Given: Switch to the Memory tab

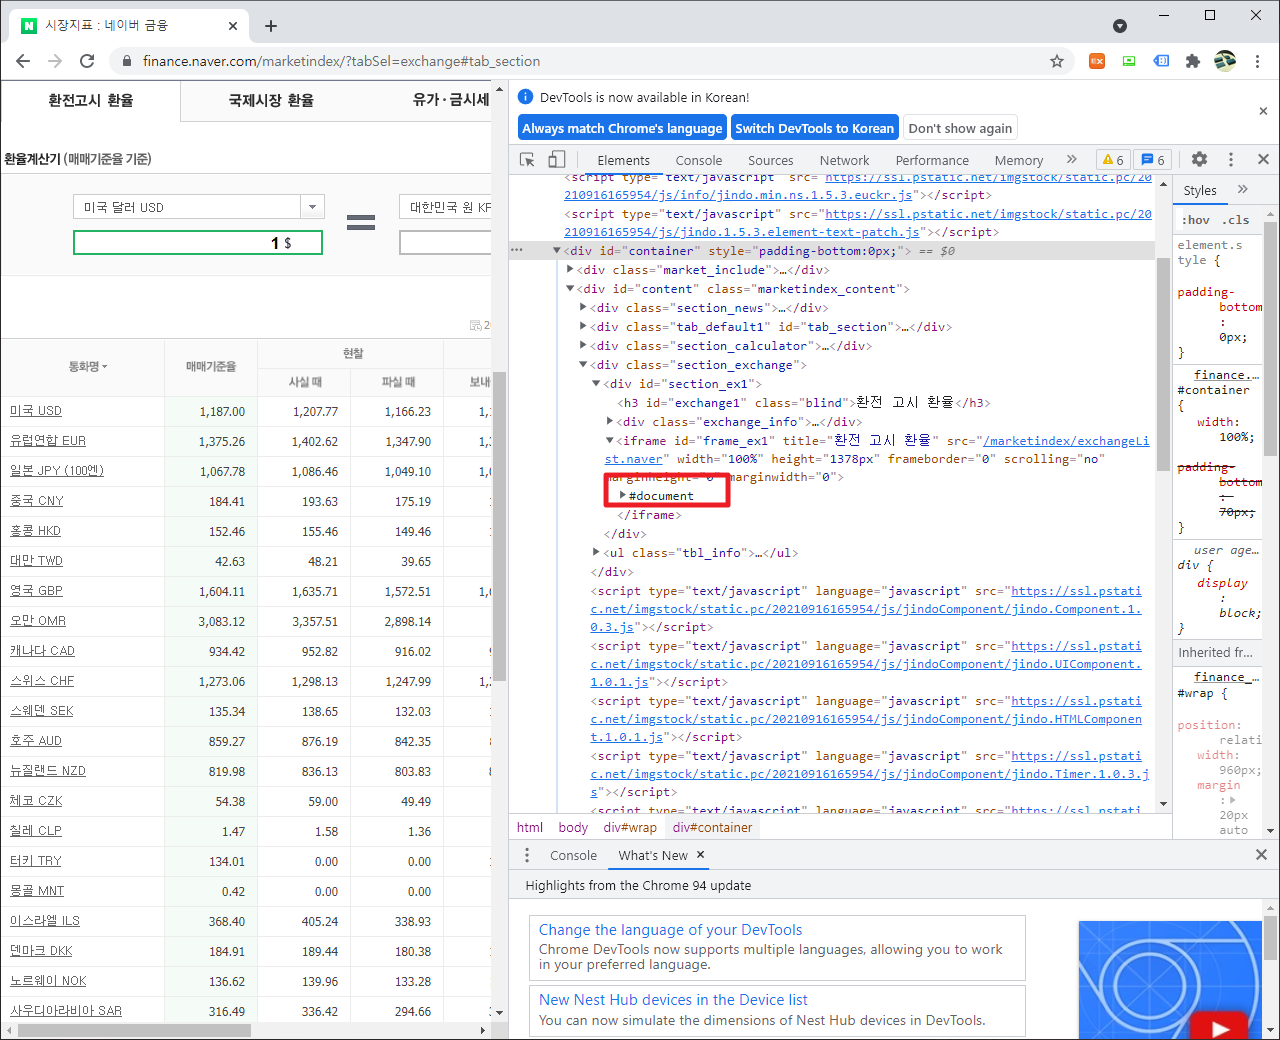Looking at the screenshot, I should [1018, 160].
